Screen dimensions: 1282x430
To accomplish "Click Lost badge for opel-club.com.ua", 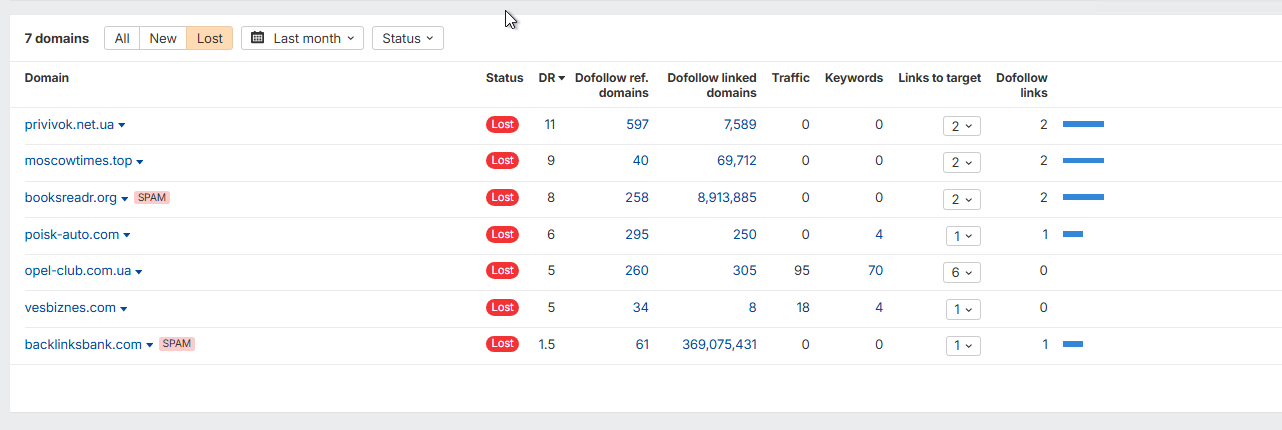I will tap(503, 271).
